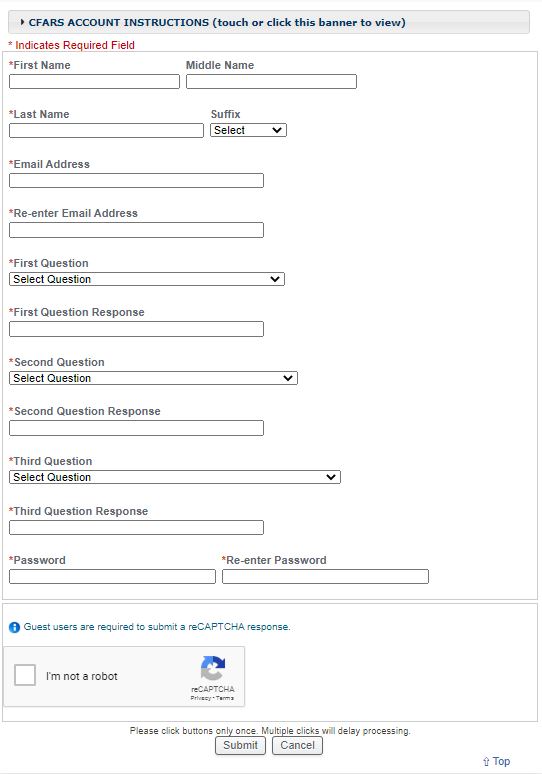Focus the Re-enter Password field
The width and height of the screenshot is (542, 774).
[x=325, y=577]
